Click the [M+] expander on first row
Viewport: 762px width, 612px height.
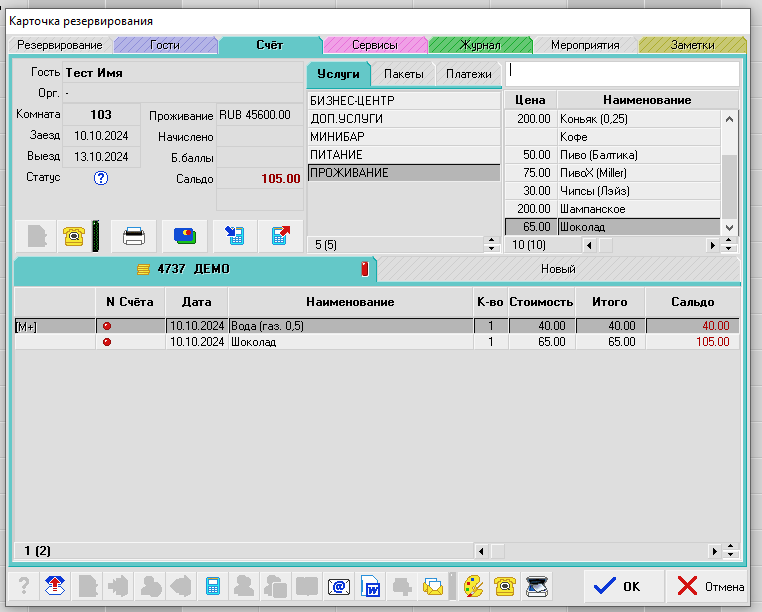pyautogui.click(x=26, y=326)
